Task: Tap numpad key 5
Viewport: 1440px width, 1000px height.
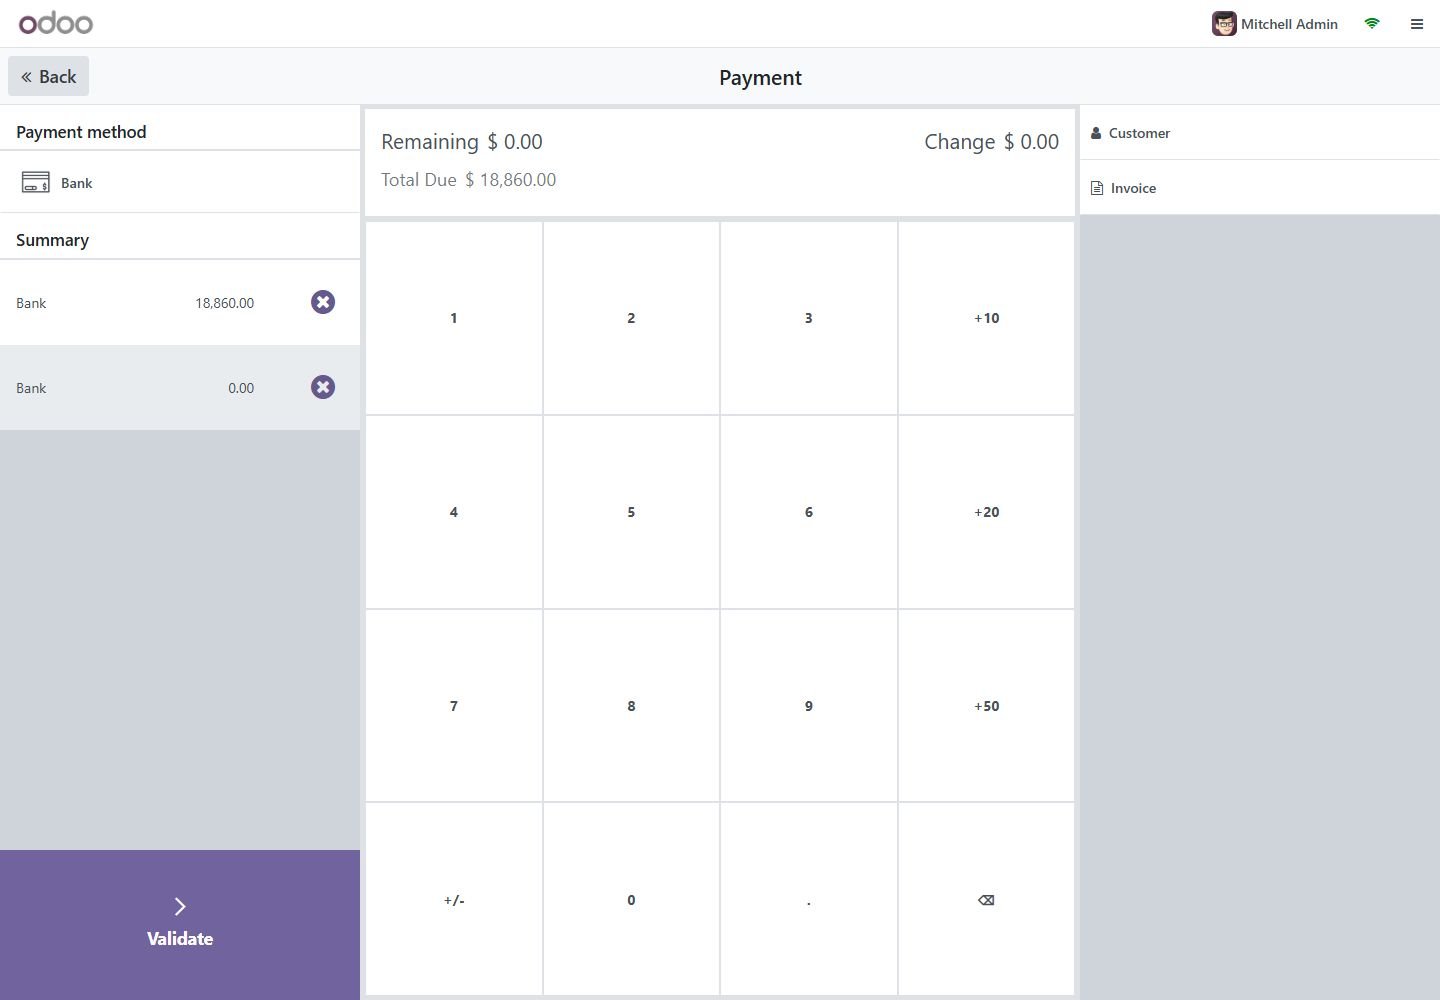Action: click(631, 512)
